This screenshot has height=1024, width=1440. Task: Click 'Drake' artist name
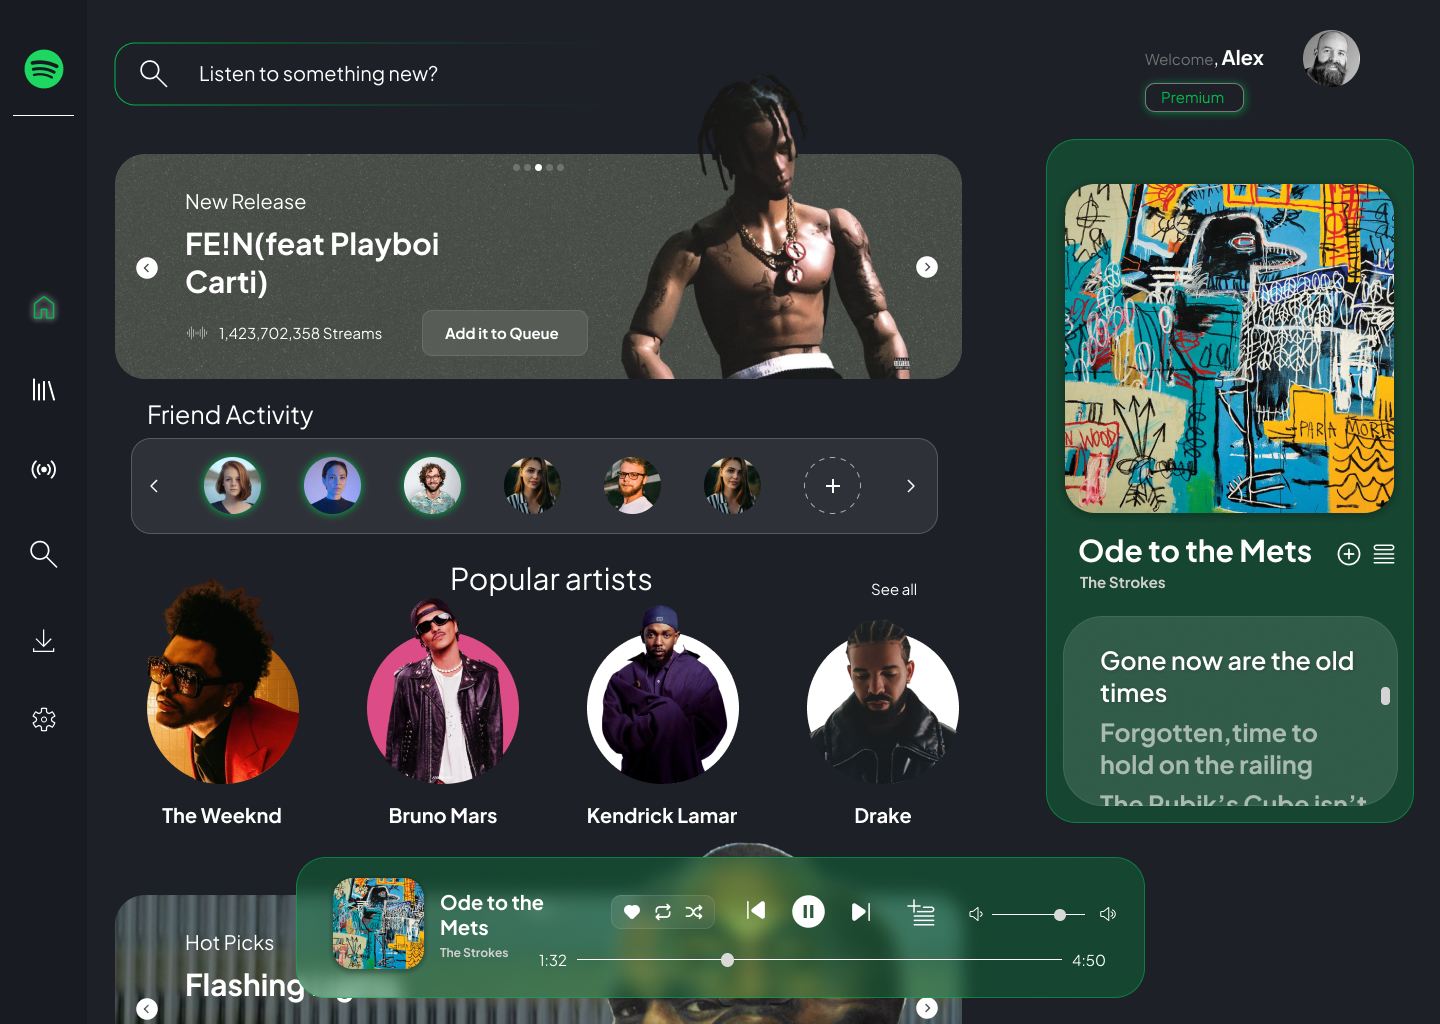[x=883, y=816]
